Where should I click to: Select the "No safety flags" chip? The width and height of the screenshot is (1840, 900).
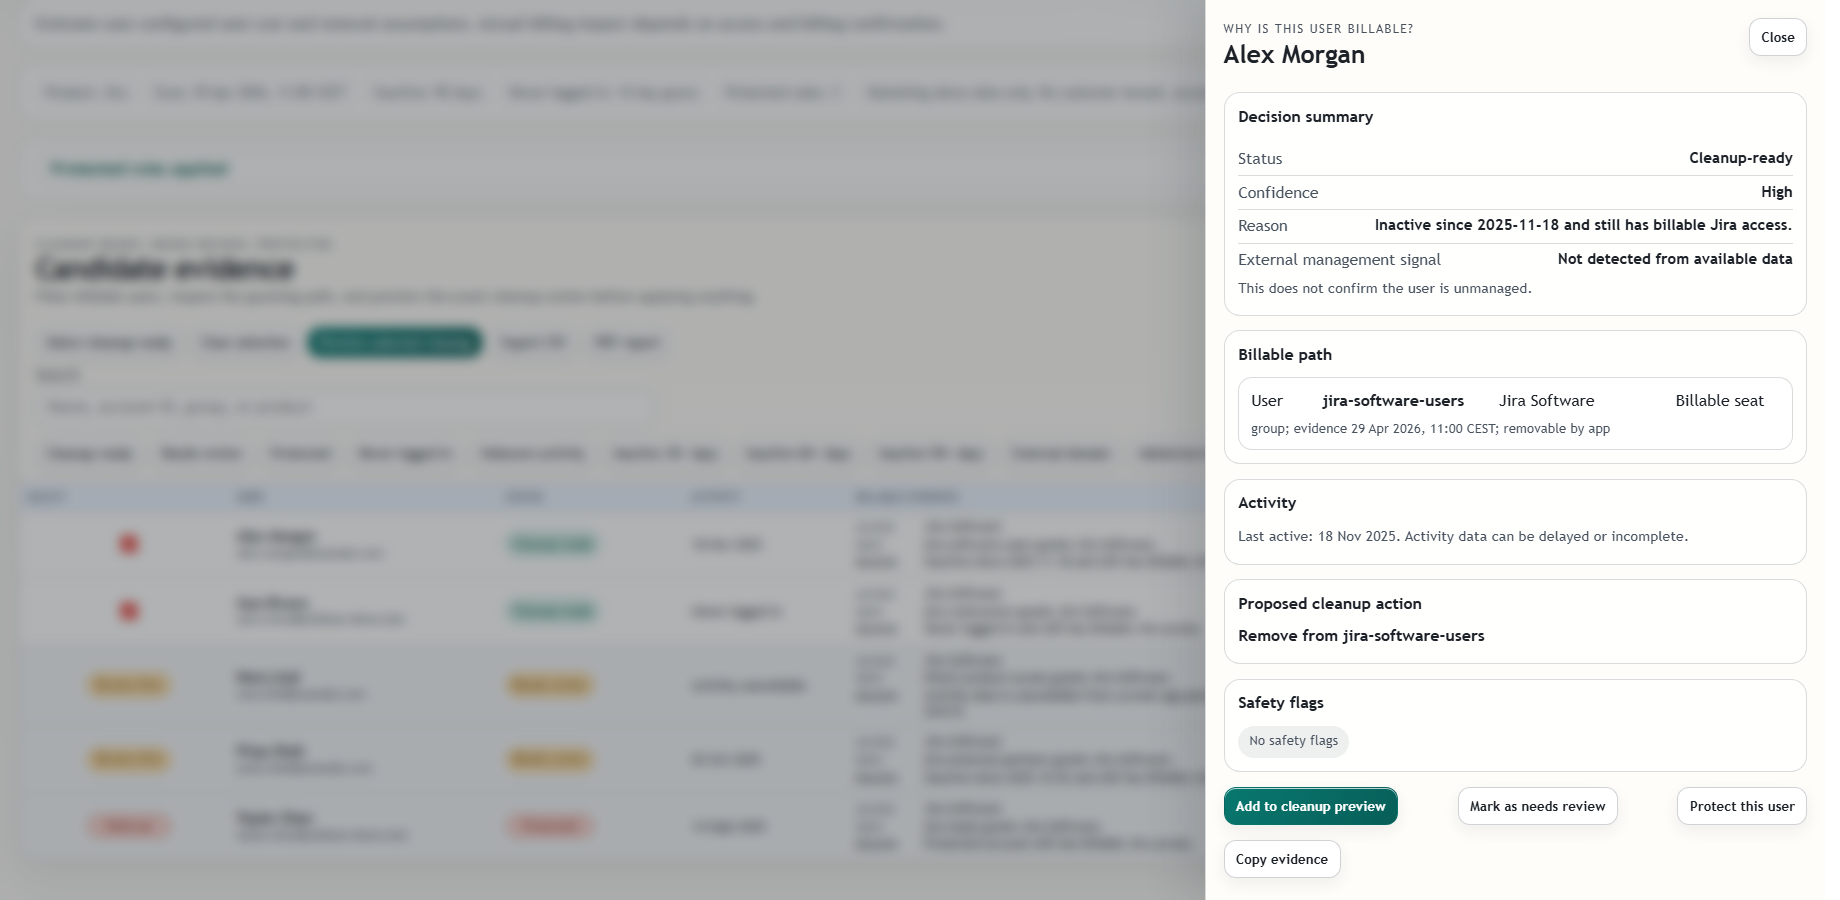(1293, 741)
